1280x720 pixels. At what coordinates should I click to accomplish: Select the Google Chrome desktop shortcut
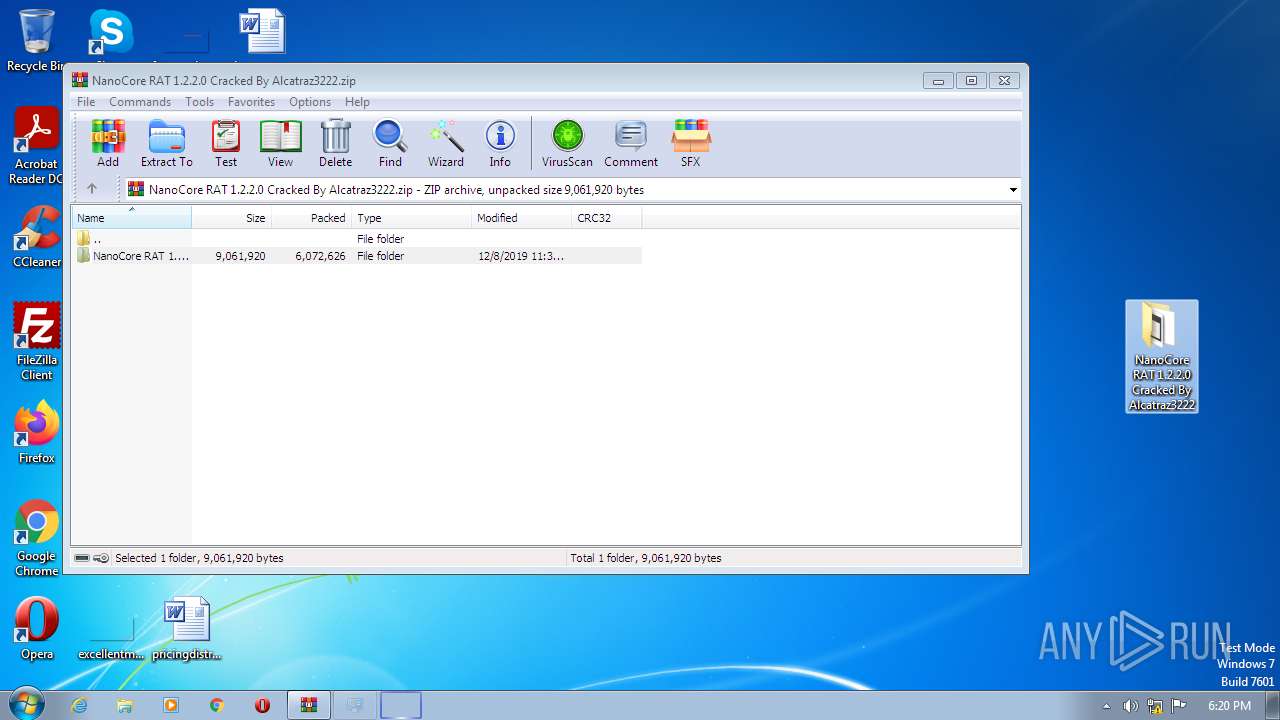click(x=37, y=538)
